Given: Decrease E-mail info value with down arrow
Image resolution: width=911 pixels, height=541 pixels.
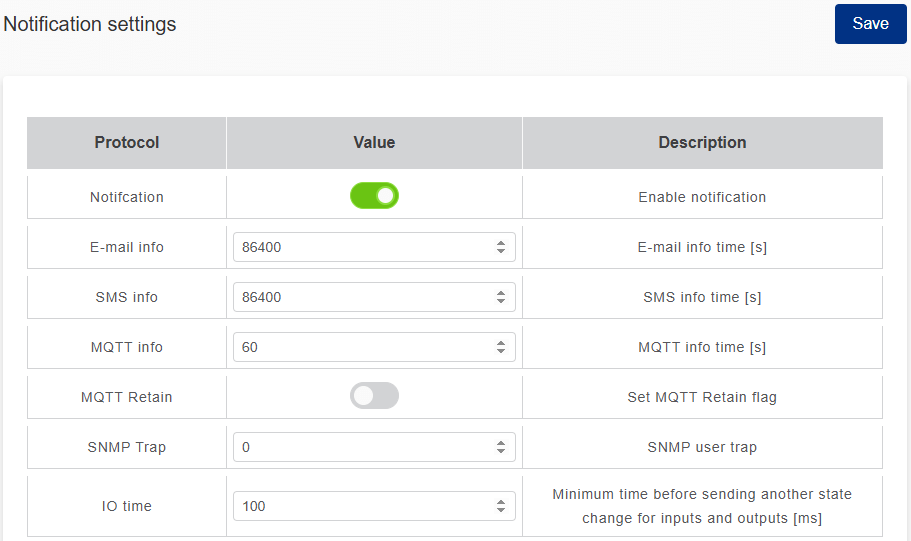Looking at the screenshot, I should tap(501, 251).
